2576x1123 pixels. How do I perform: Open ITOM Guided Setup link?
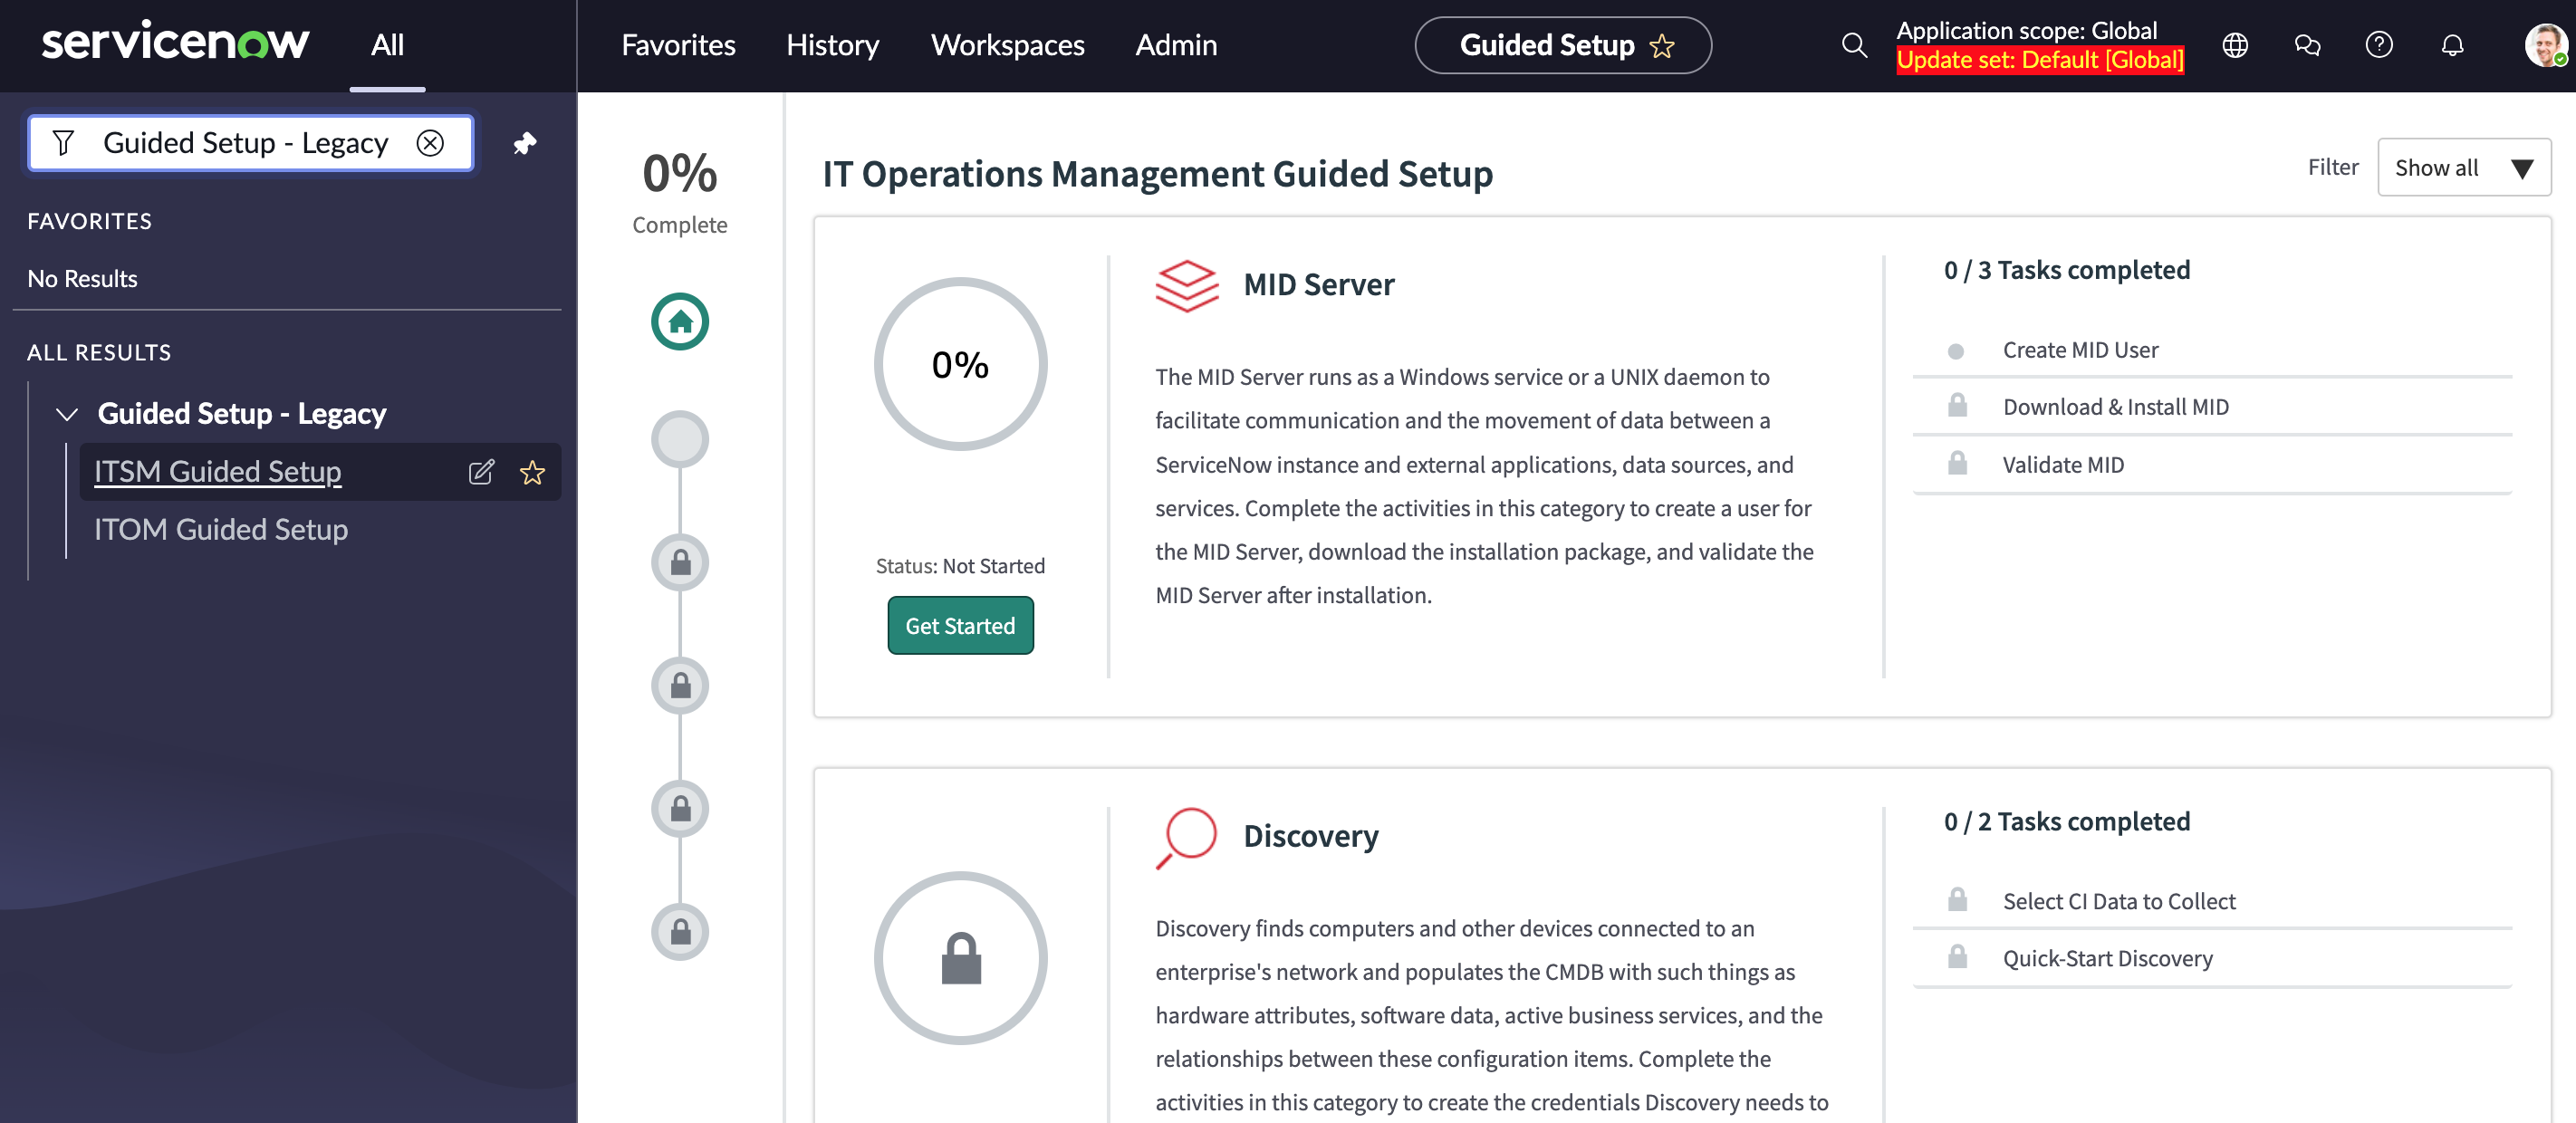[x=221, y=529]
